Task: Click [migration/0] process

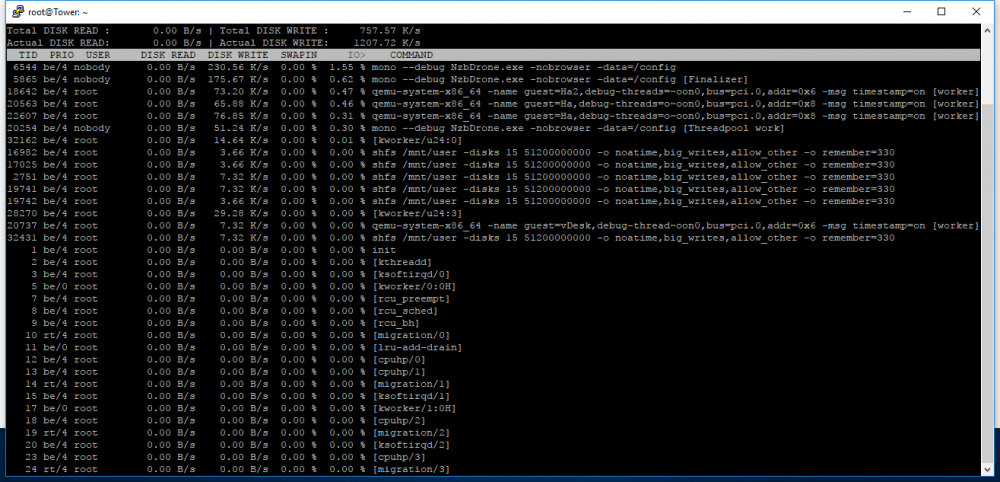Action: pyautogui.click(x=411, y=335)
